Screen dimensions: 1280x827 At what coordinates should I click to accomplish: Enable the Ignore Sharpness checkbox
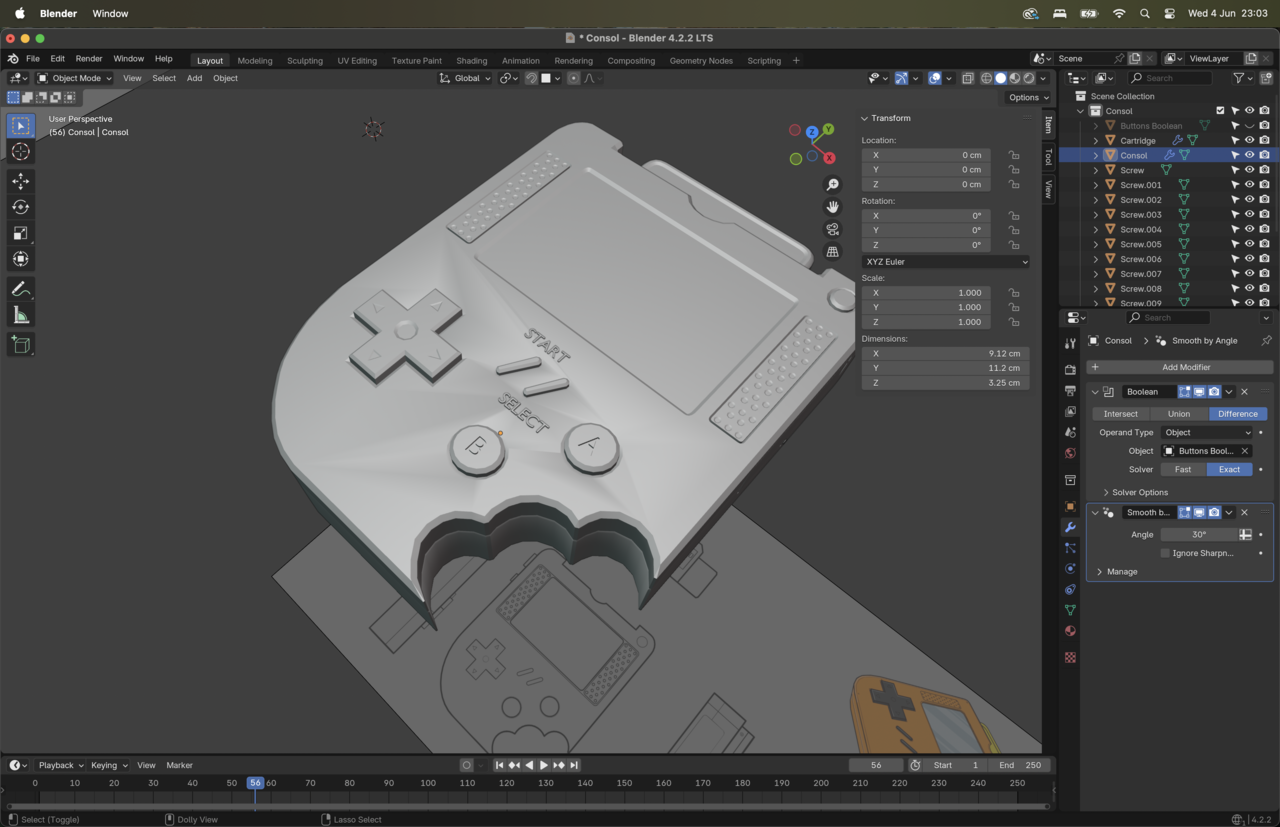(x=1165, y=553)
